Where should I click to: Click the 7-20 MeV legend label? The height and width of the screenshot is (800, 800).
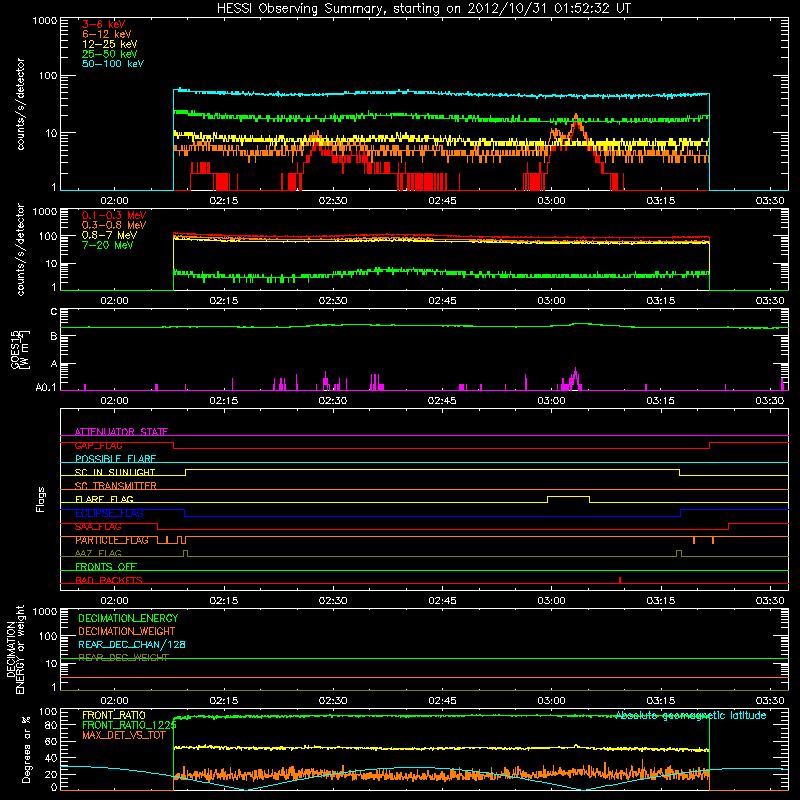coord(107,245)
